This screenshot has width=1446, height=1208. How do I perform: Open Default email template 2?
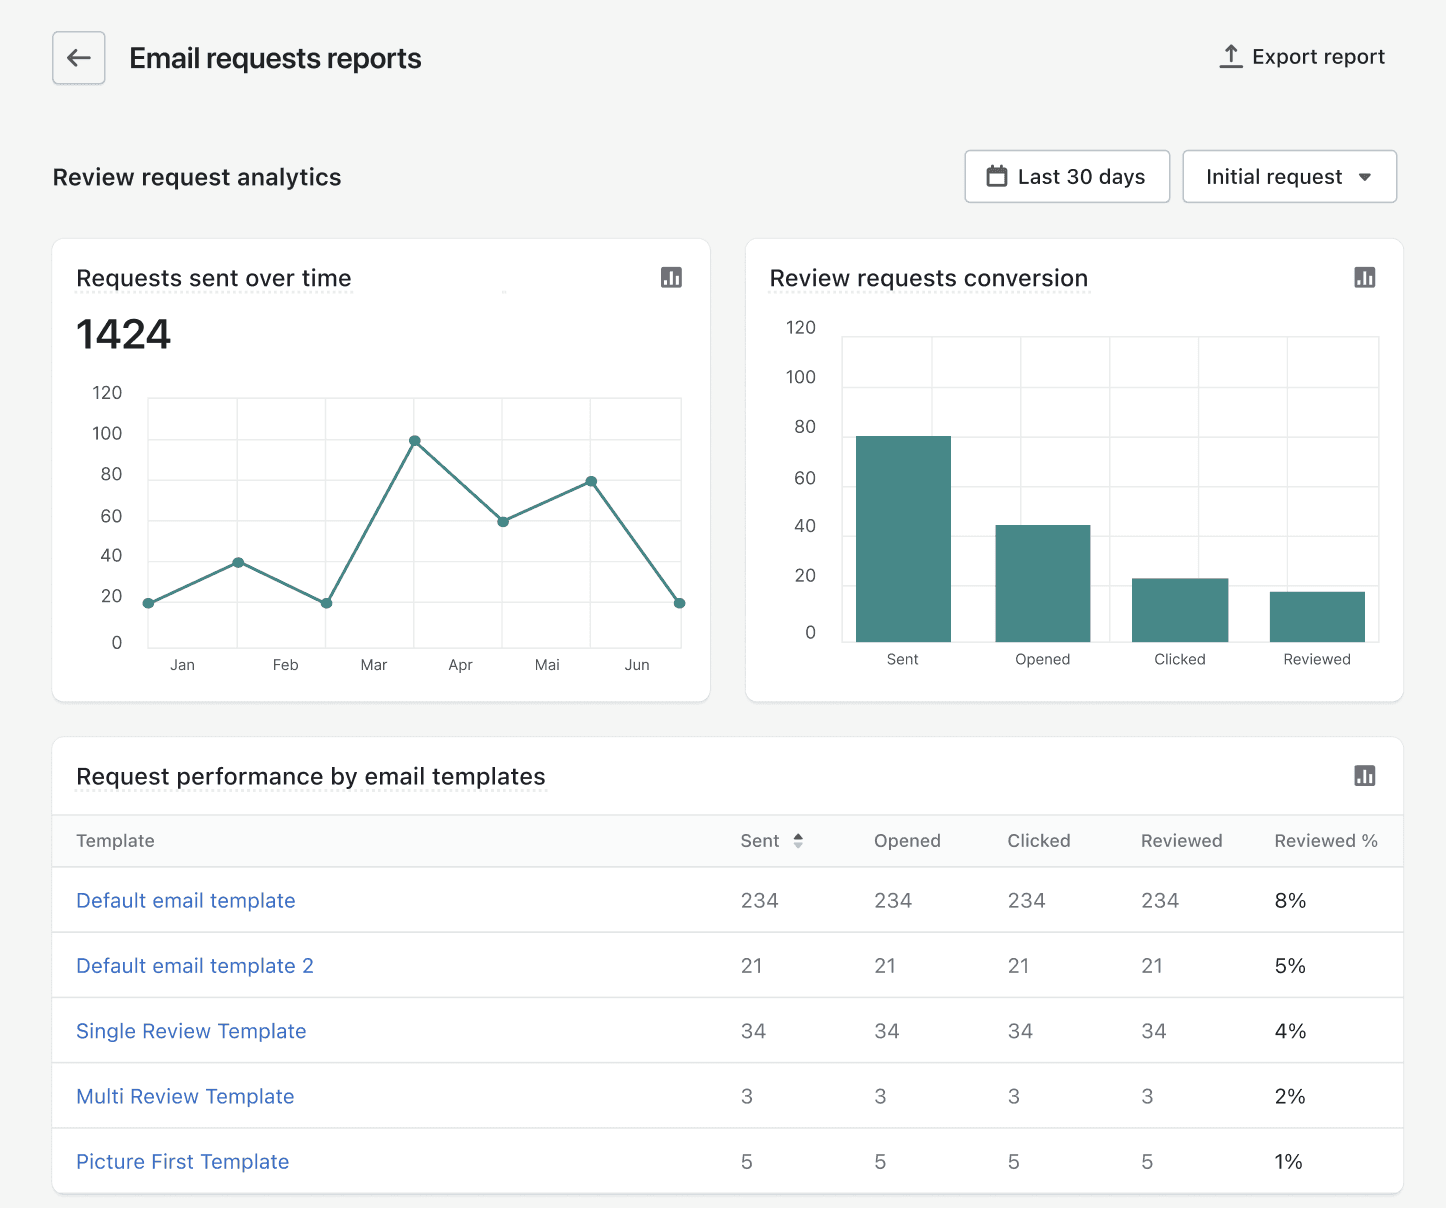coord(195,966)
